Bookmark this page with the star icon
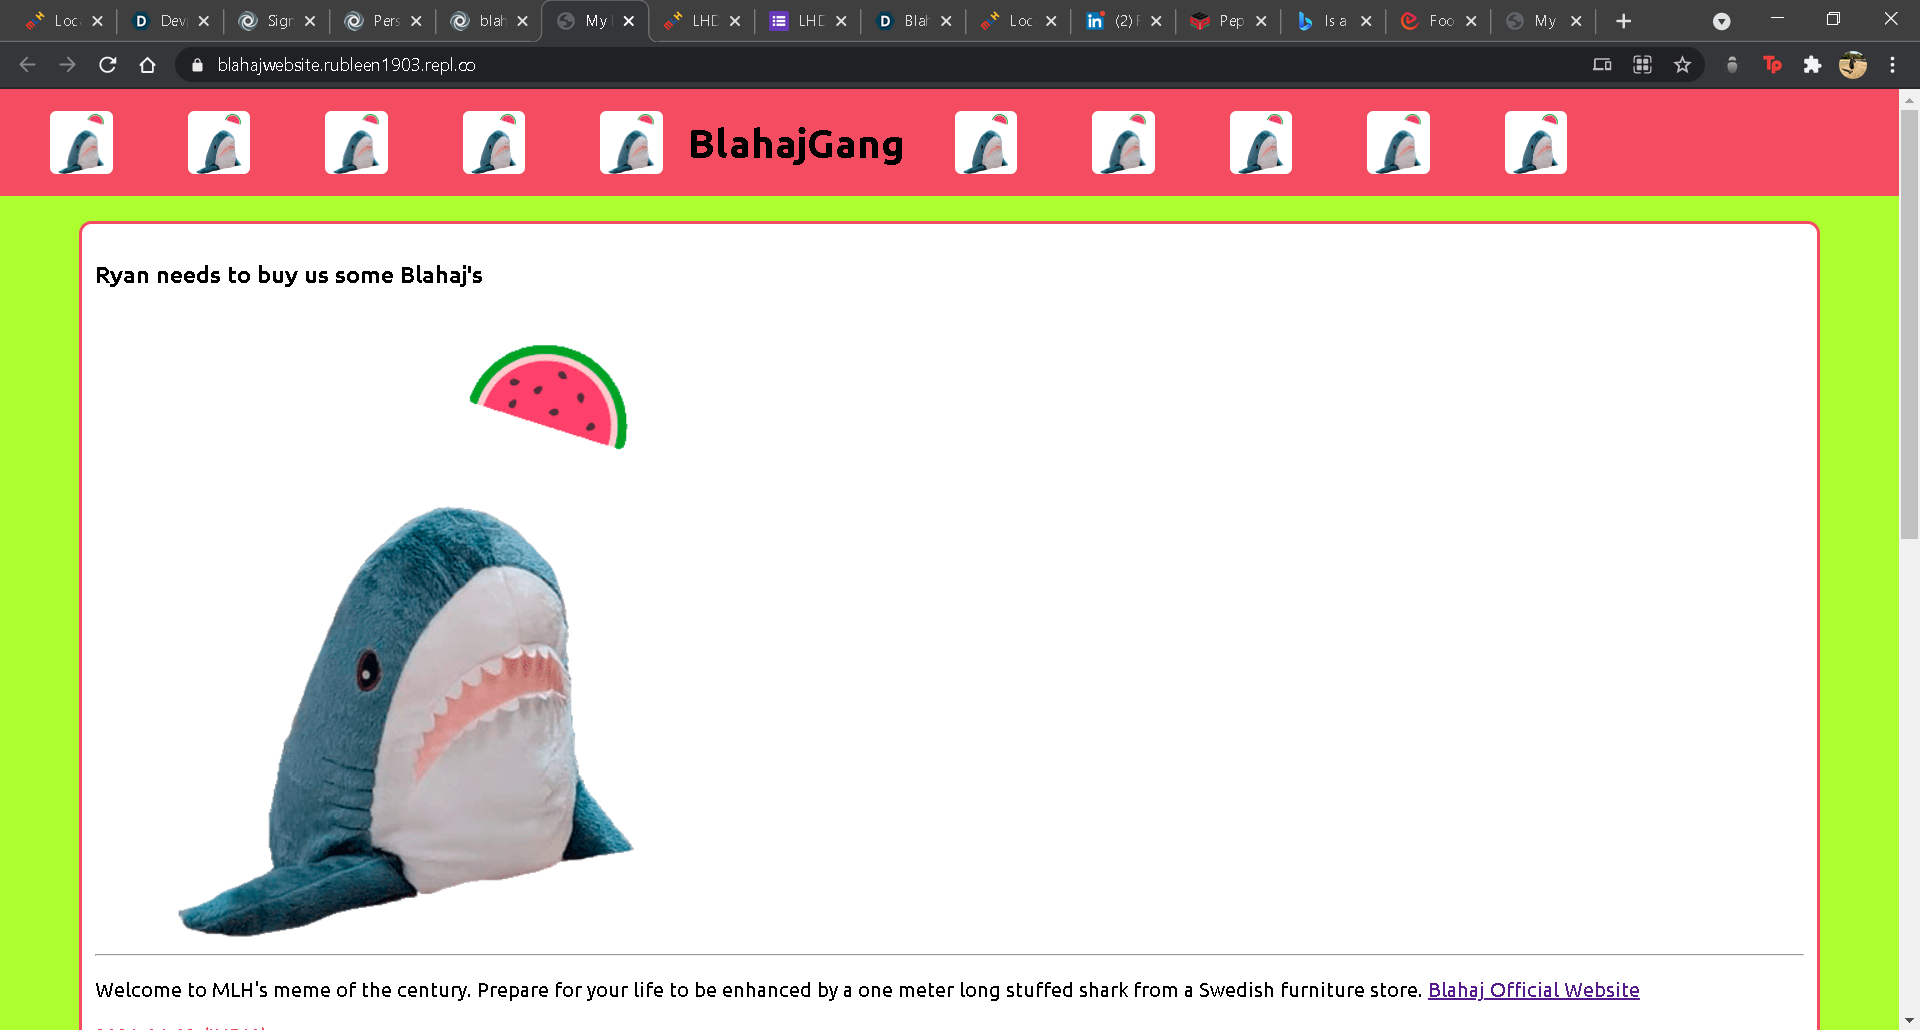Viewport: 1920px width, 1030px height. [x=1682, y=65]
